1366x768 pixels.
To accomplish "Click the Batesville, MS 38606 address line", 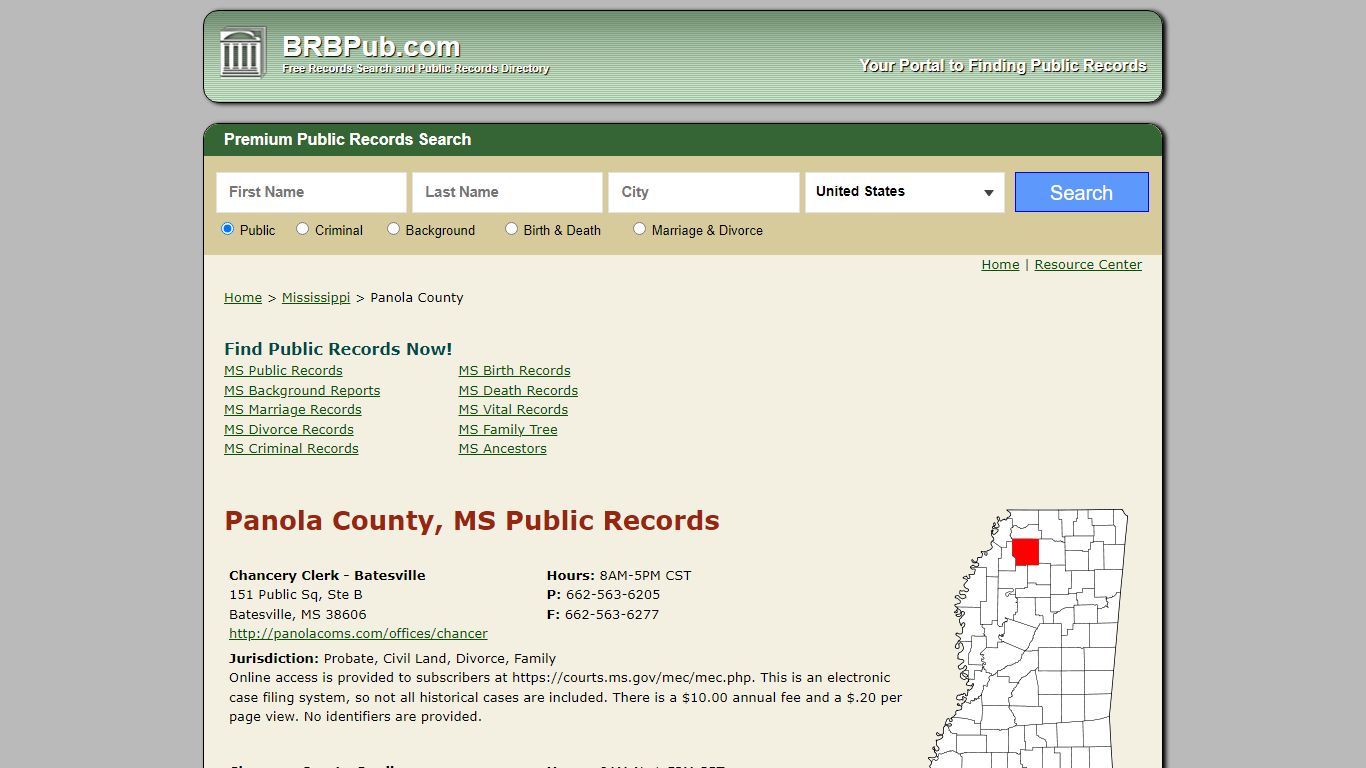I will (298, 615).
